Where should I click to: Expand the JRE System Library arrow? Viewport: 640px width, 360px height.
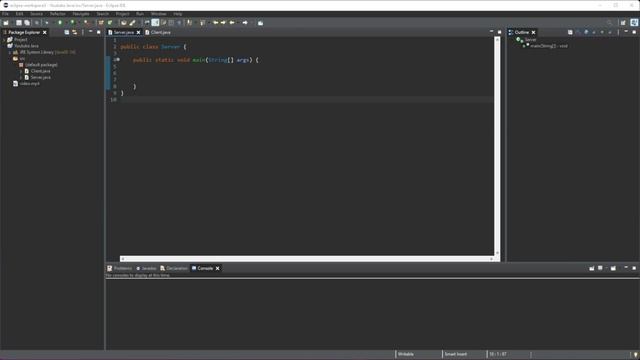(x=10, y=52)
